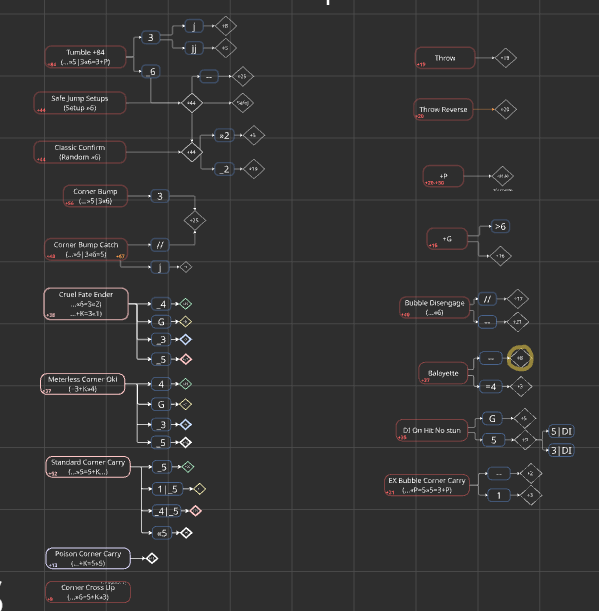Select the Corner Cross Up node
The image size is (599, 611).
[x=88, y=592]
